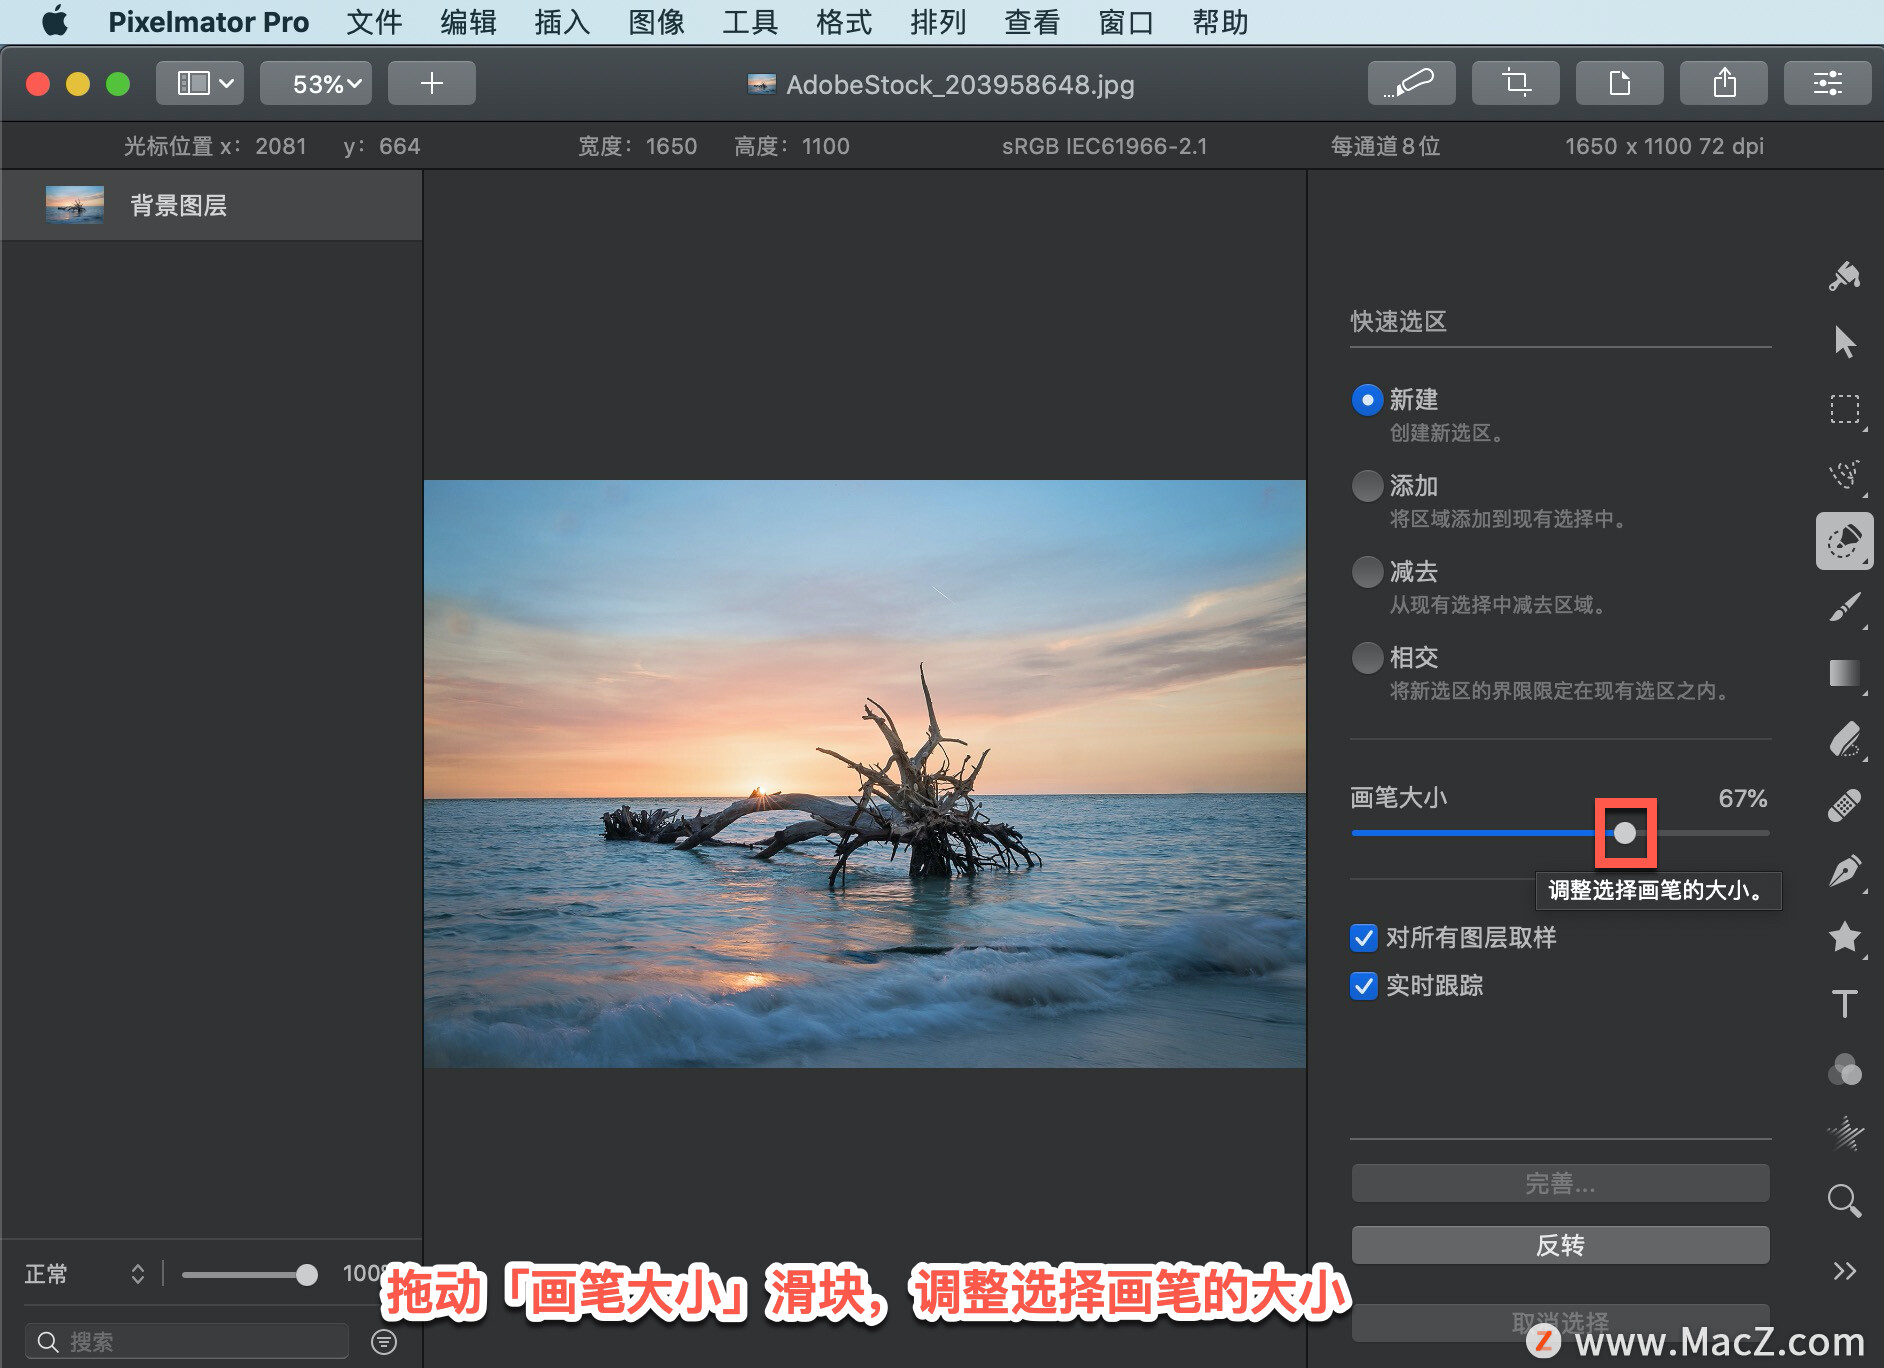Open the Export/Share button

click(x=1723, y=83)
